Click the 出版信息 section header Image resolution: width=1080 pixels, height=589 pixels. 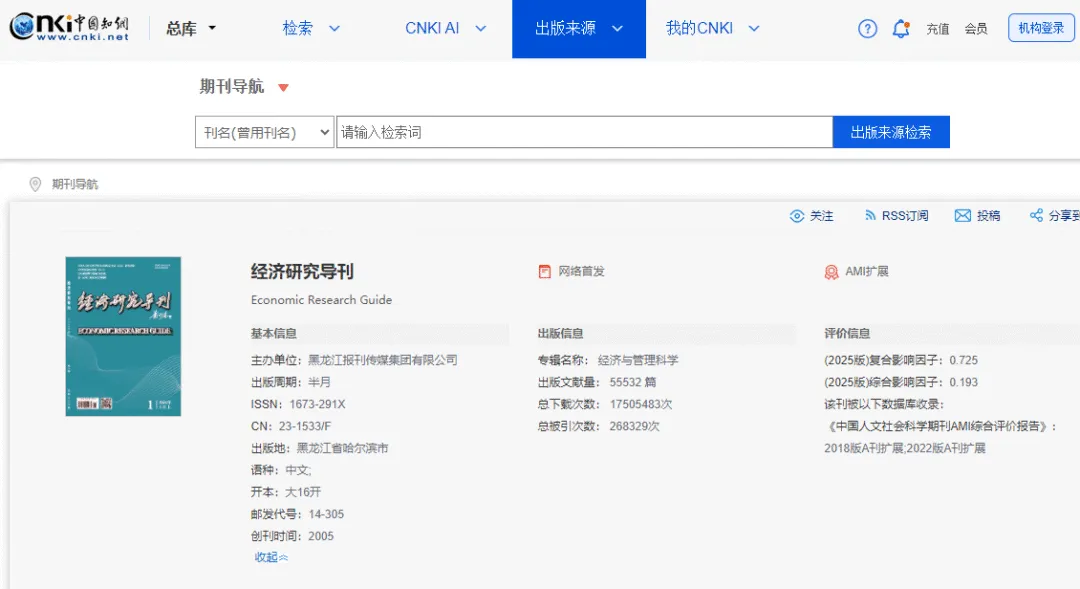[x=561, y=333]
